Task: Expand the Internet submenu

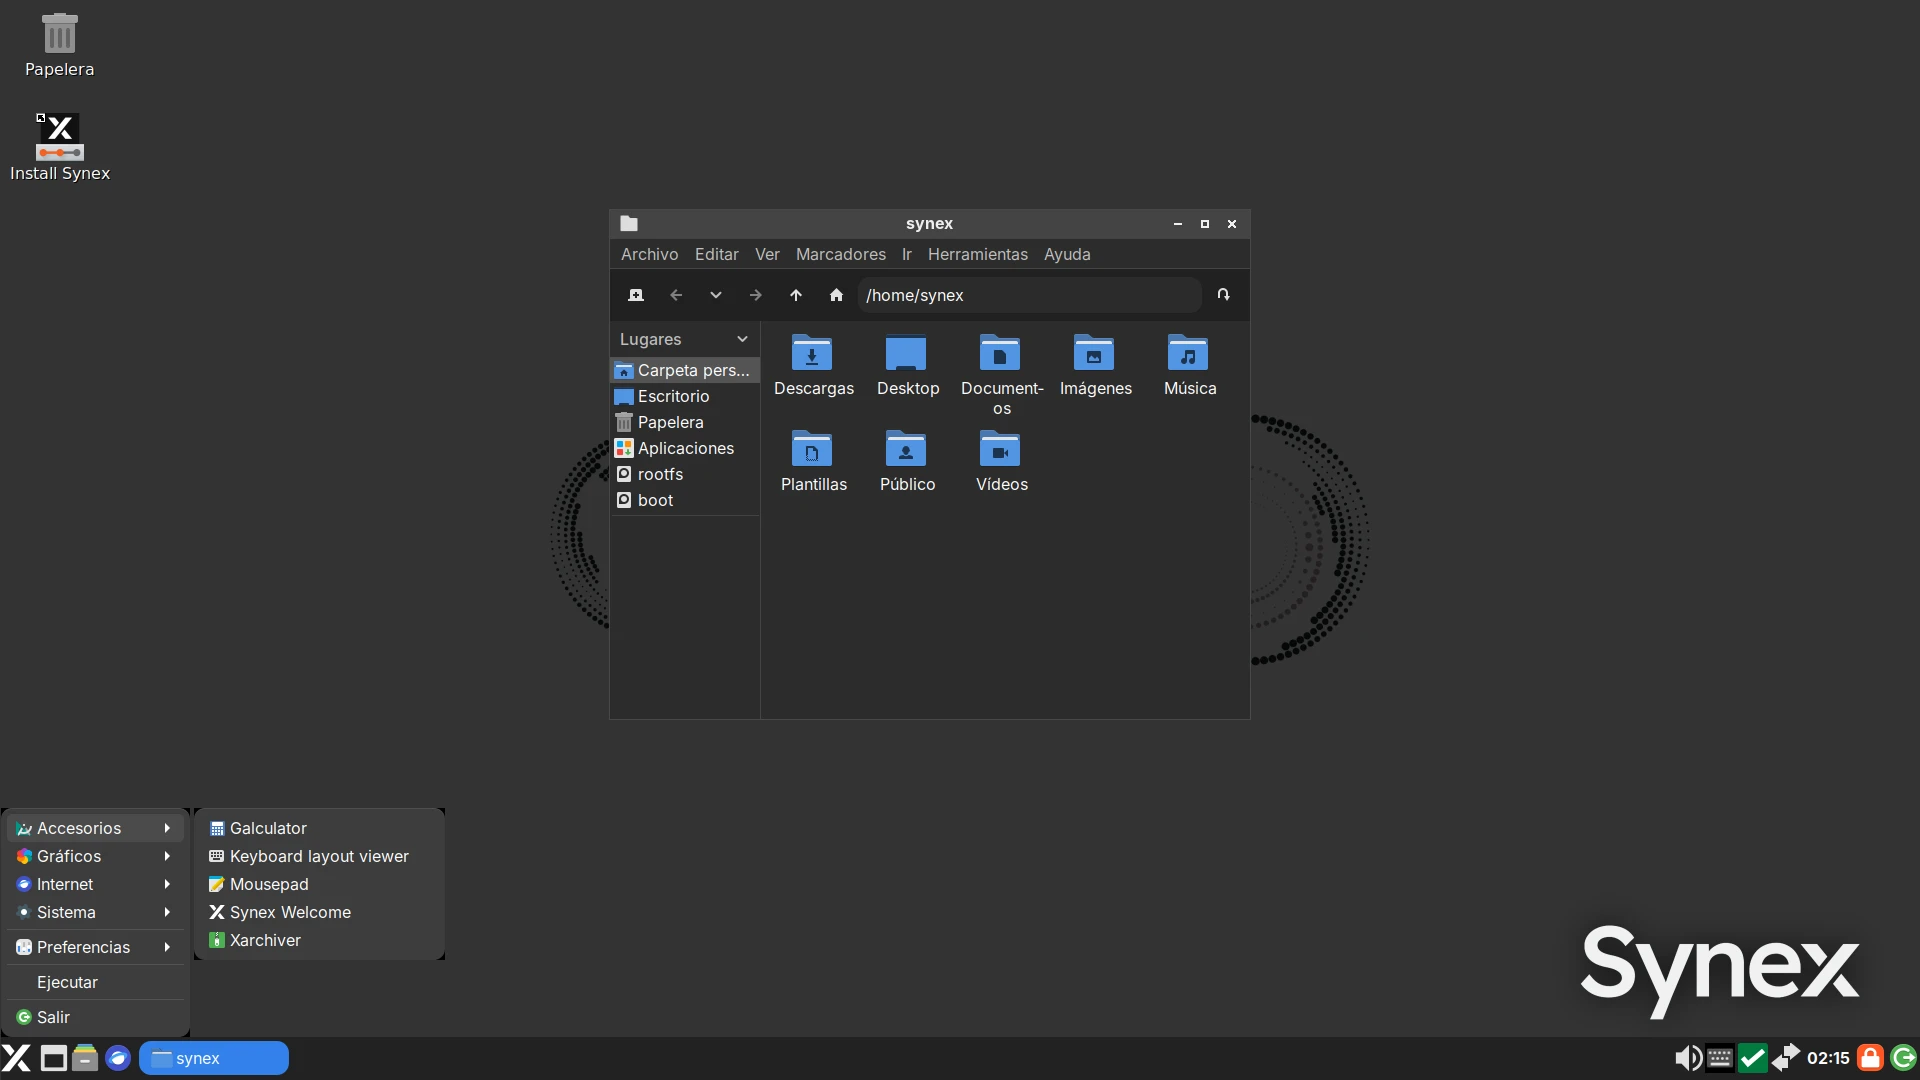Action: point(95,884)
